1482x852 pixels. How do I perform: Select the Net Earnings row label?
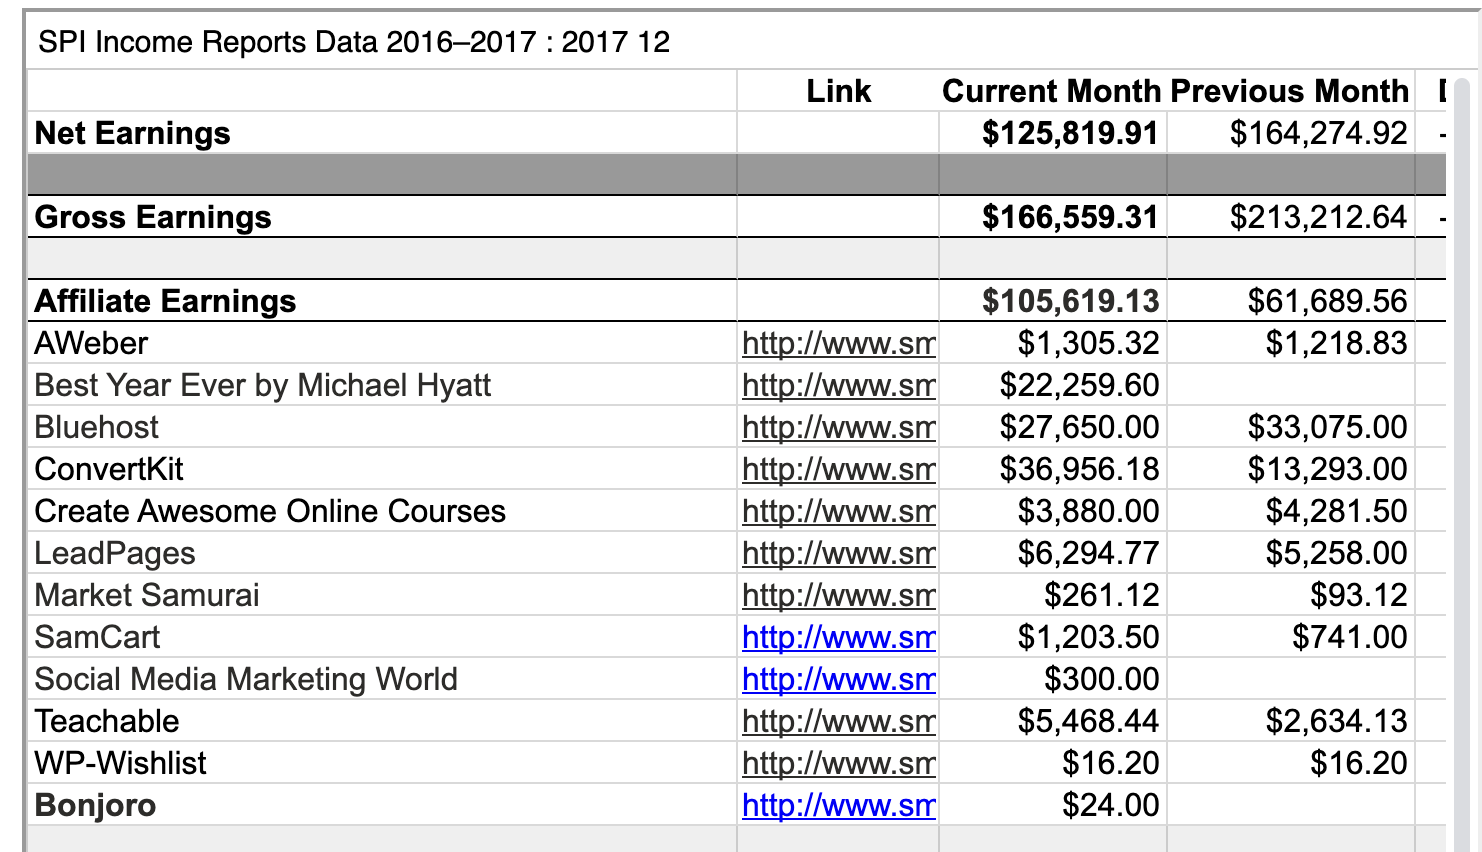[x=132, y=133]
